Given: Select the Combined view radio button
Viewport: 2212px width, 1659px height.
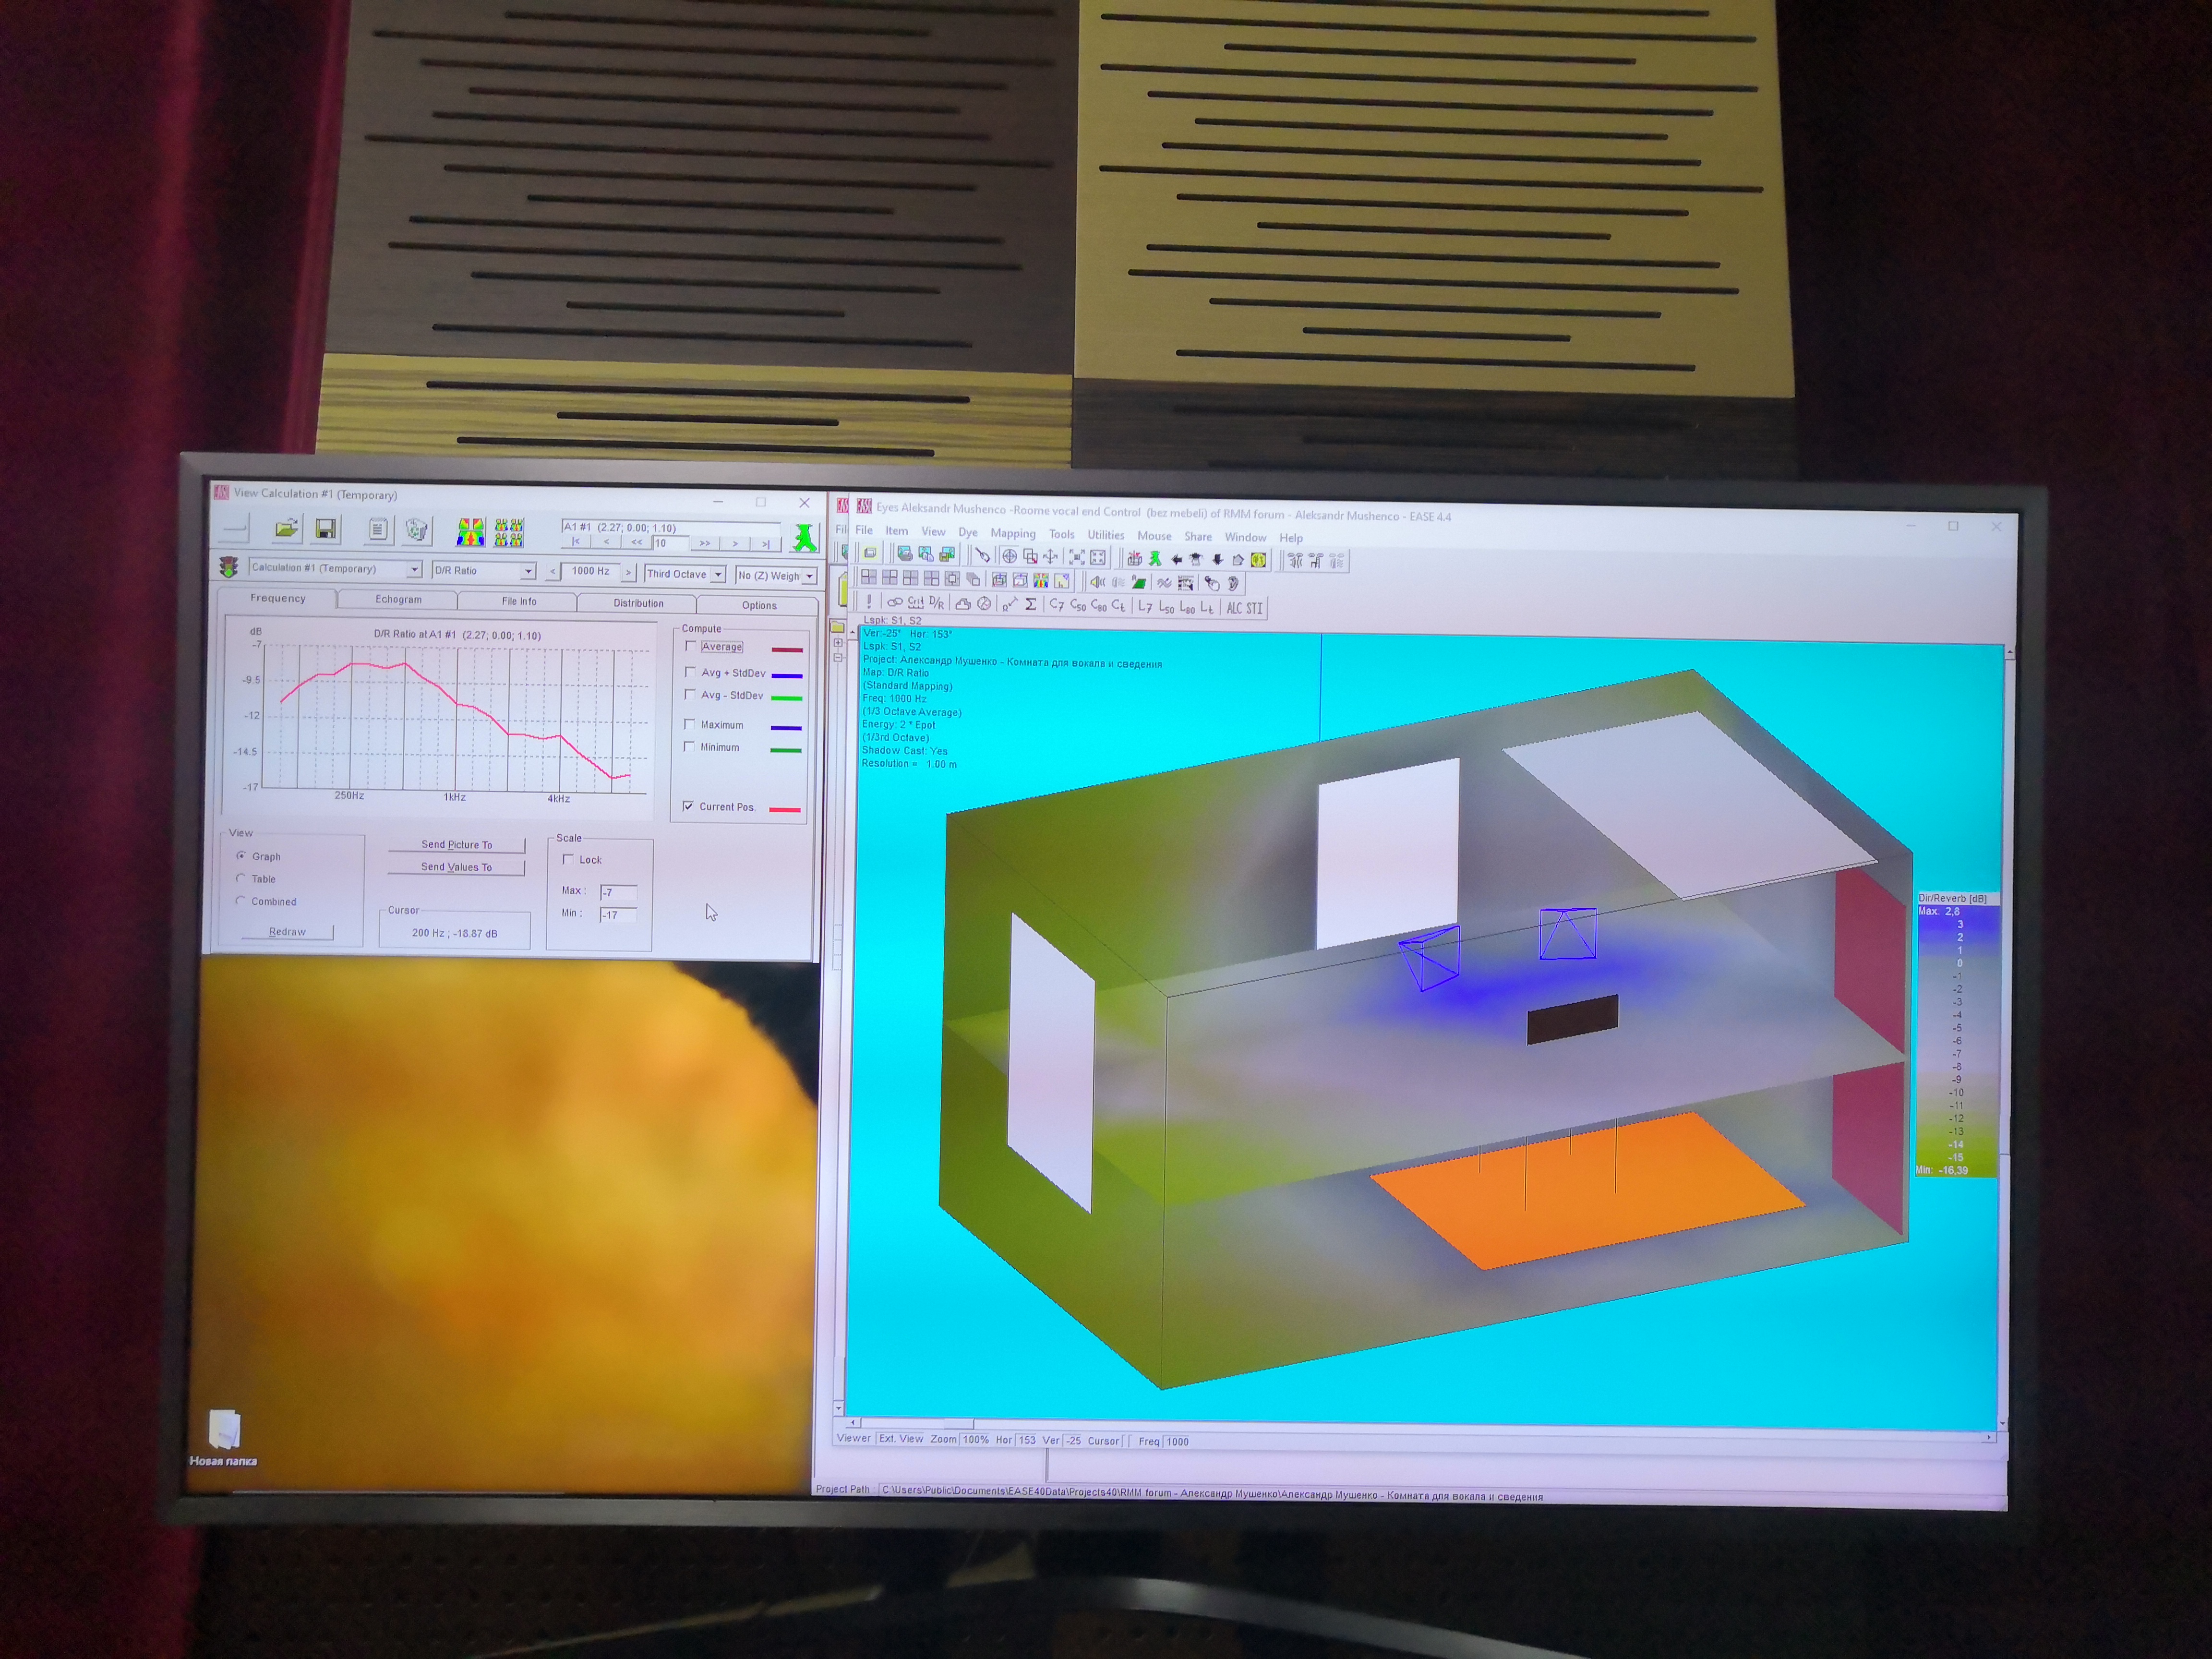Looking at the screenshot, I should click(241, 901).
